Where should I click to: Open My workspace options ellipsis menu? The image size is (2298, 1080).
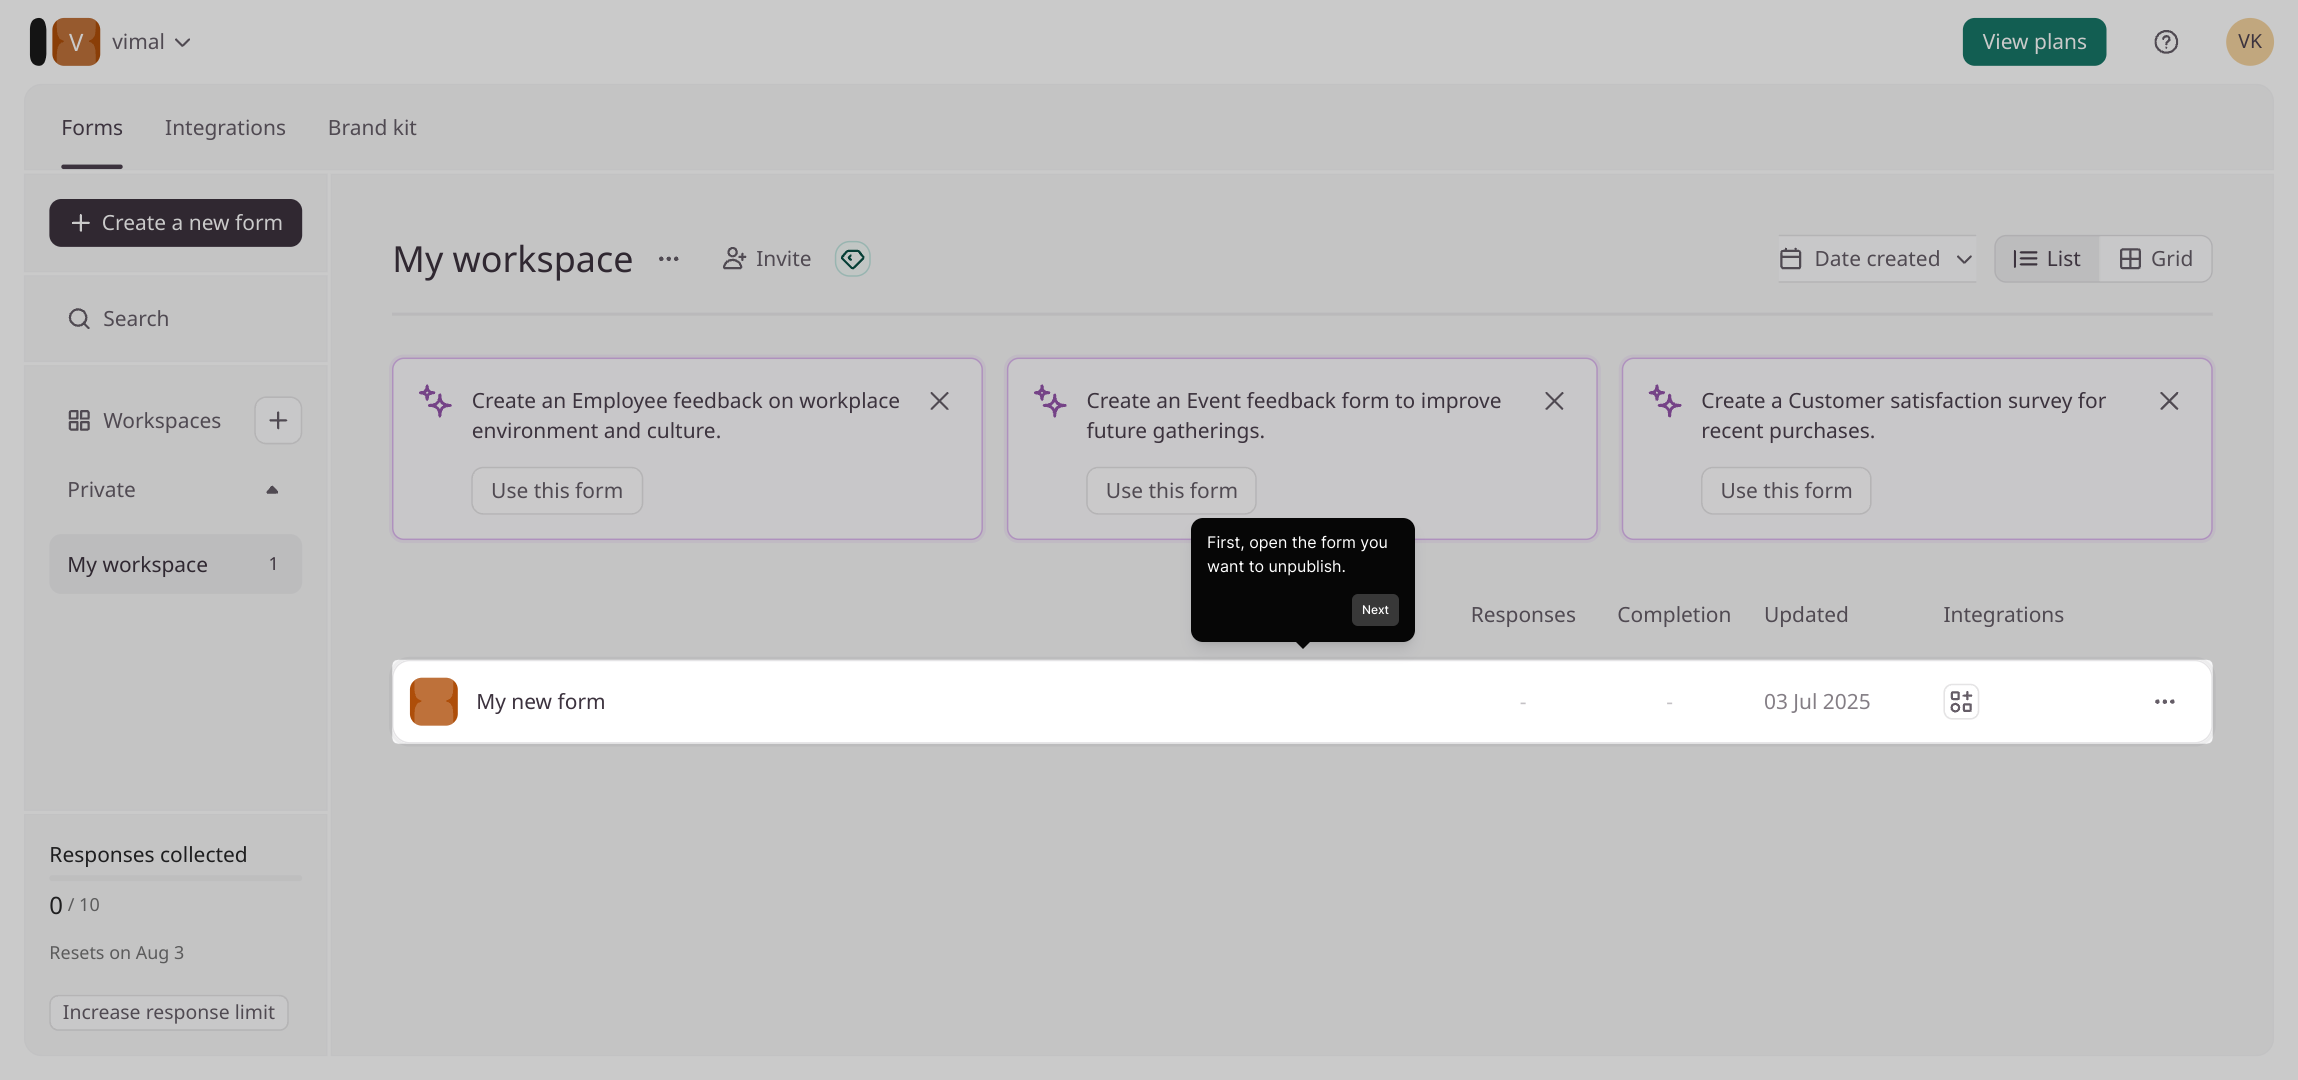669,259
